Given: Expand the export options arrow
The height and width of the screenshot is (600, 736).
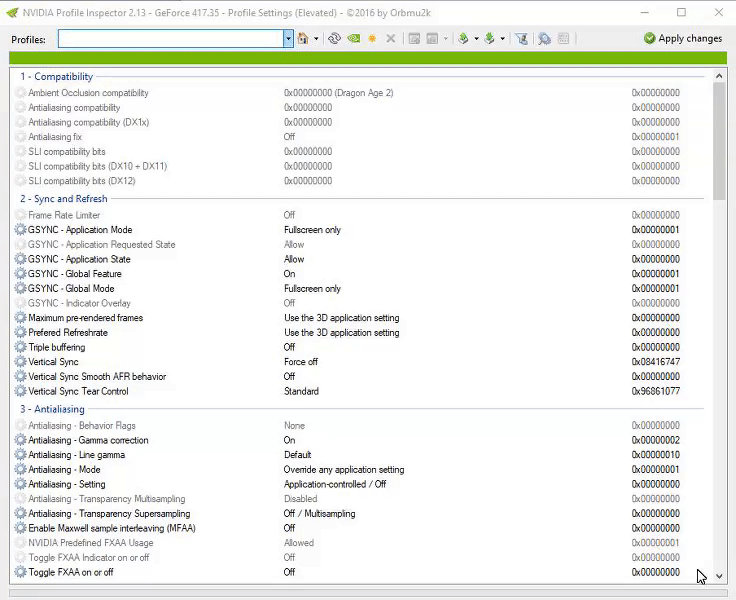Looking at the screenshot, I should pyautogui.click(x=476, y=38).
